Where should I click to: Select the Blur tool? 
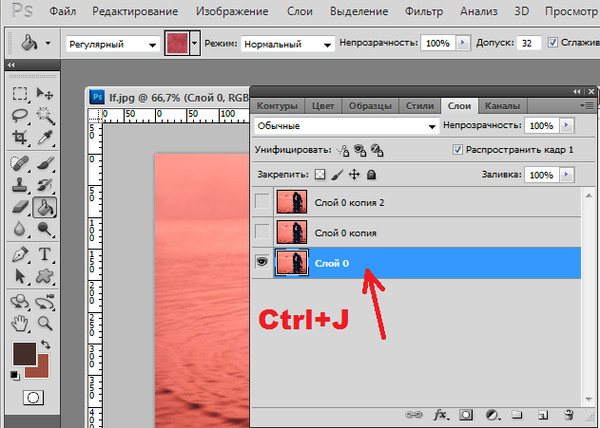(x=20, y=229)
